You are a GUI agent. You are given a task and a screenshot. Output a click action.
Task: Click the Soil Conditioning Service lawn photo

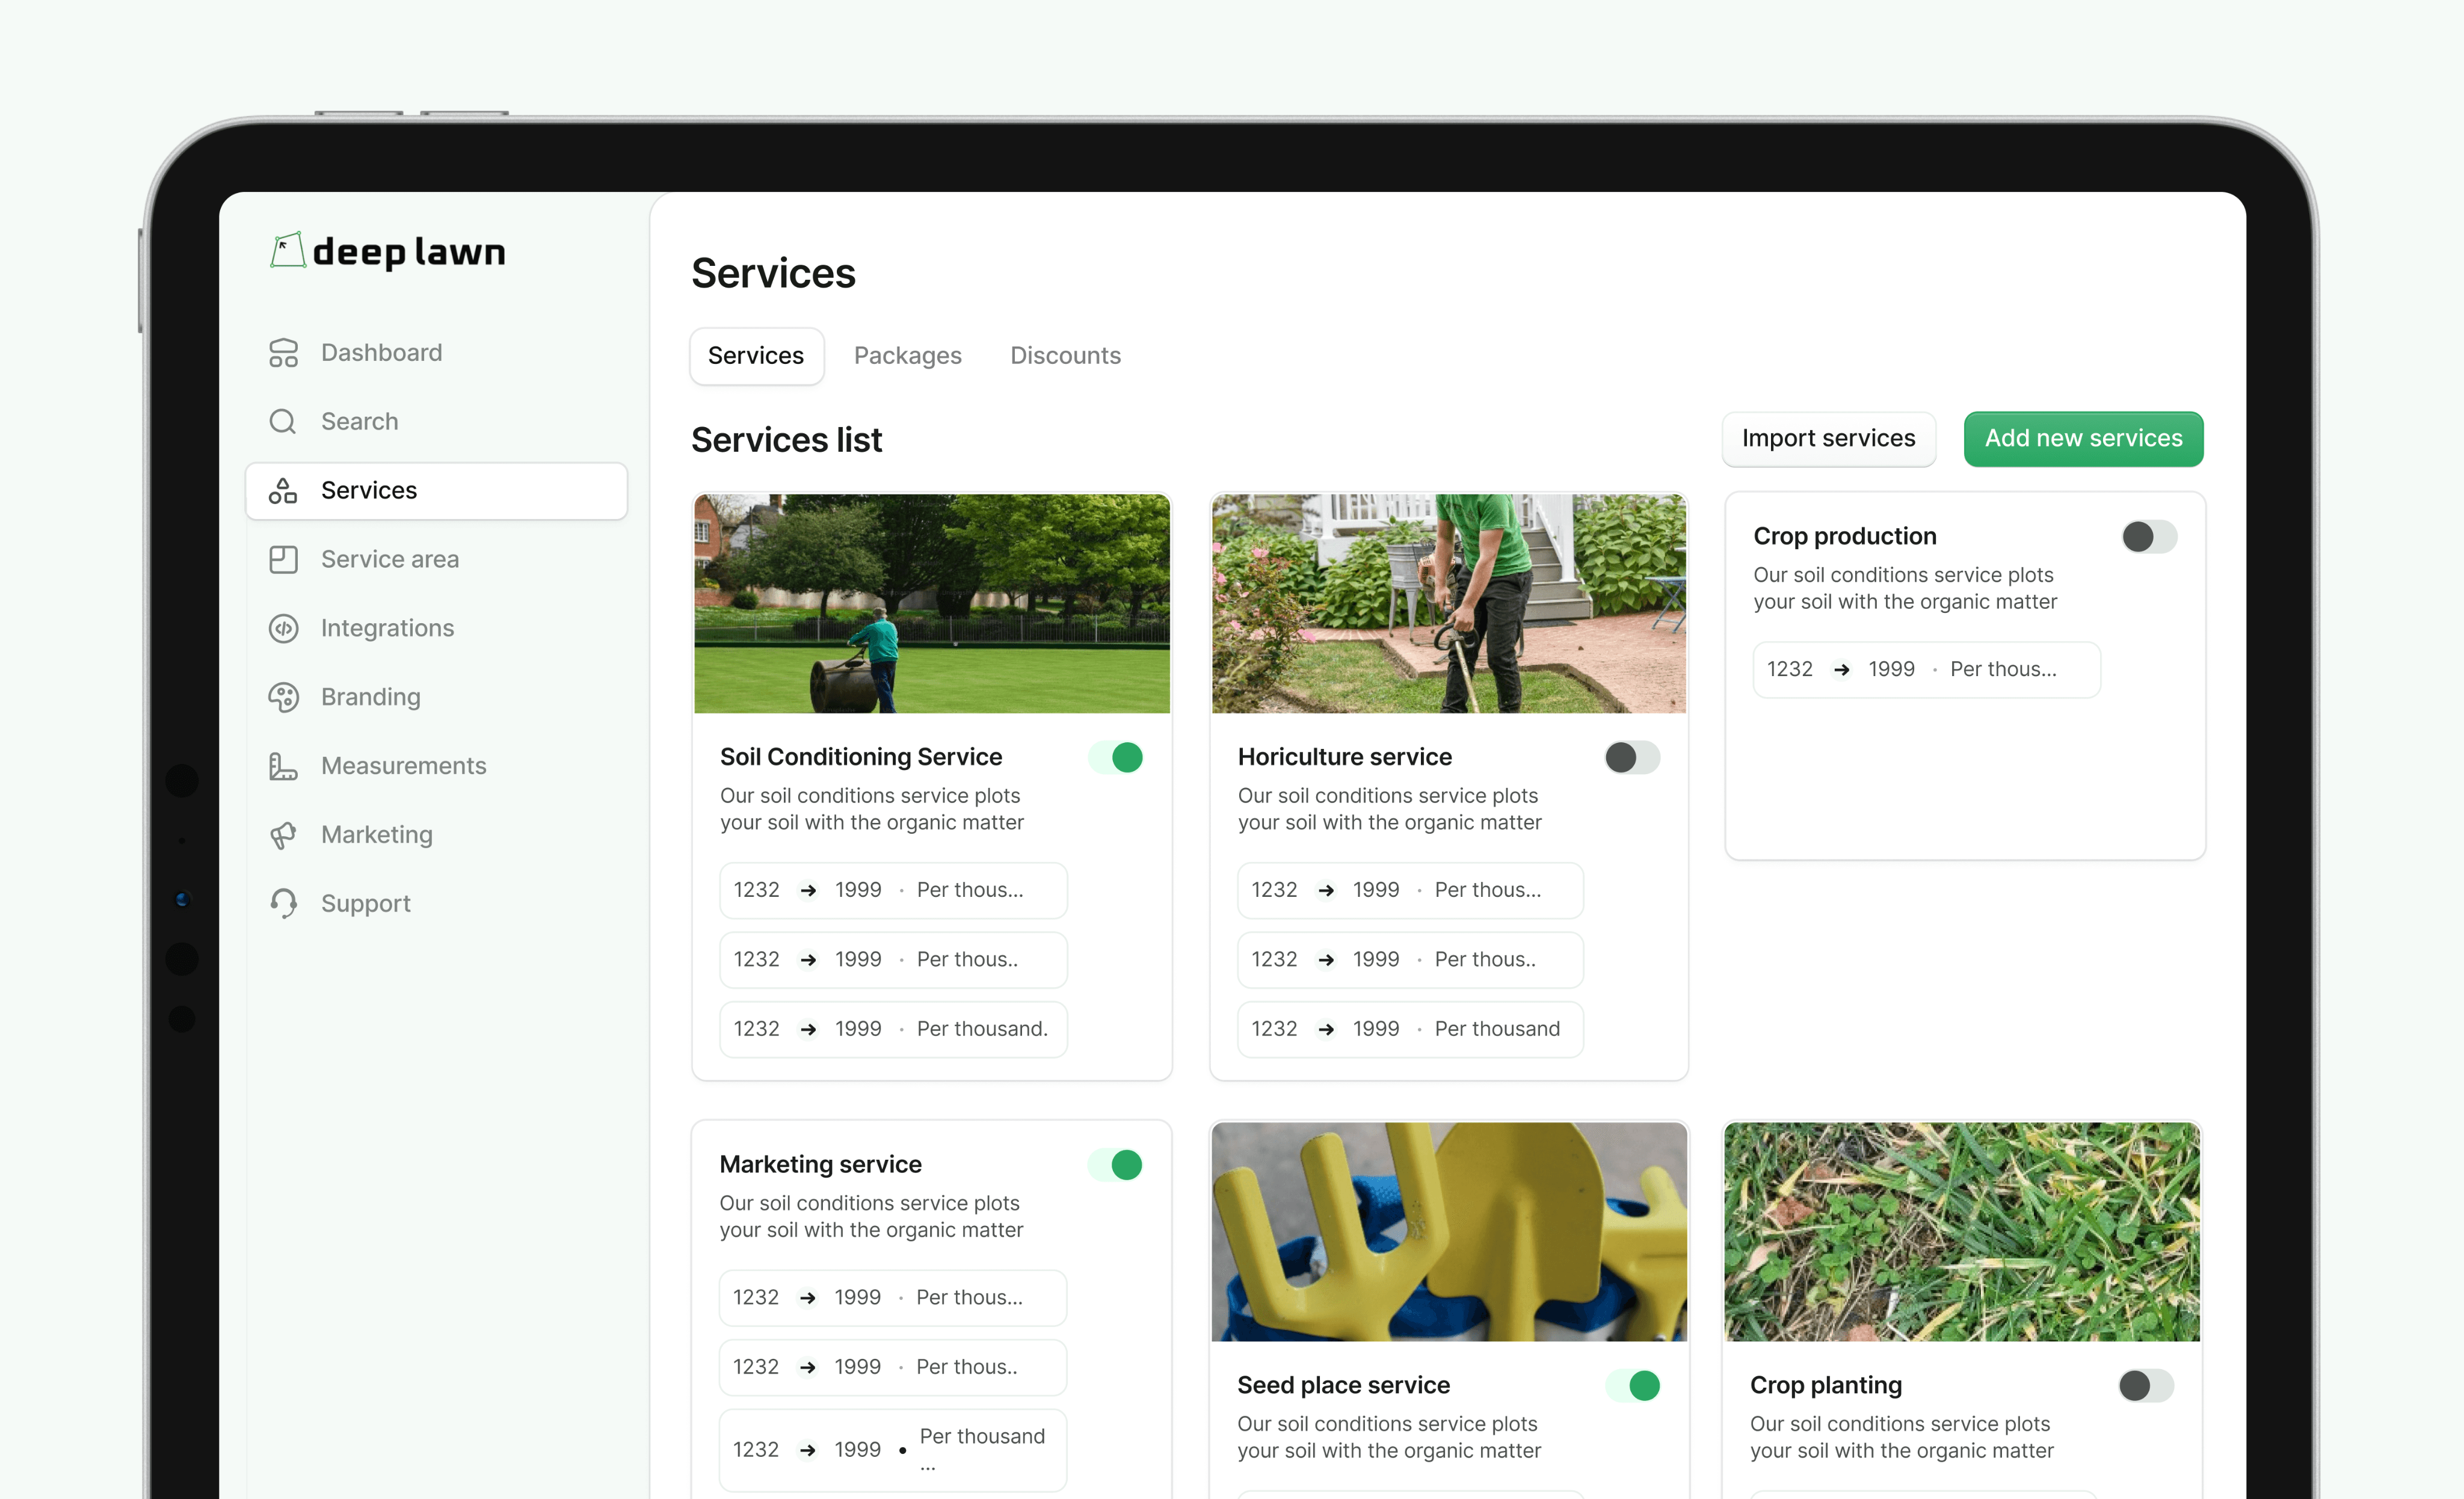931,603
